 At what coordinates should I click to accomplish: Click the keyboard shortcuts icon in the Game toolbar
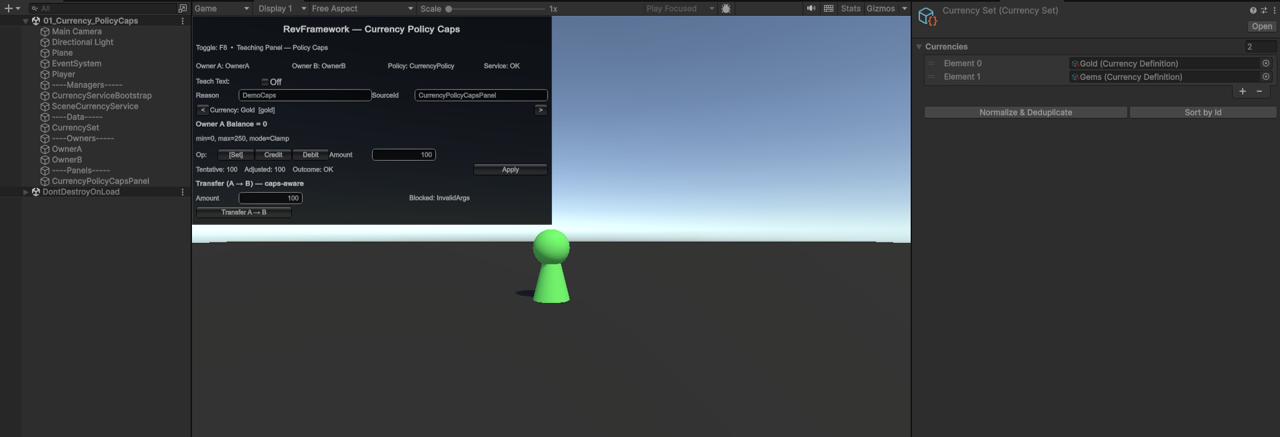[828, 8]
